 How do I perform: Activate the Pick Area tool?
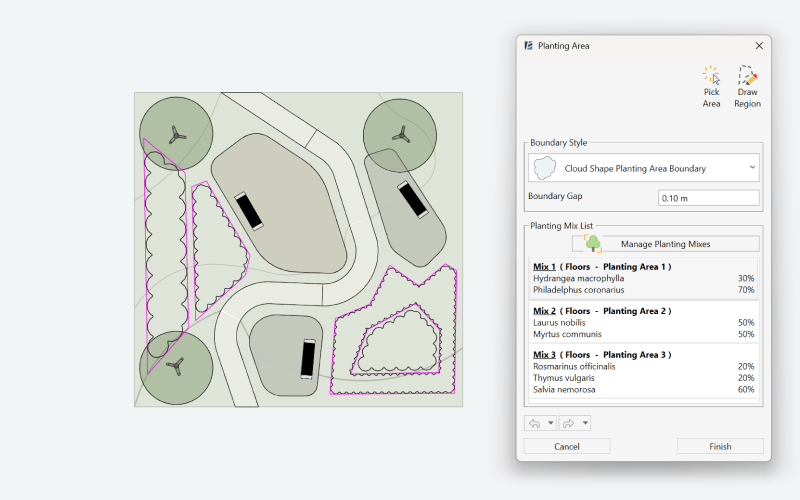coord(711,86)
